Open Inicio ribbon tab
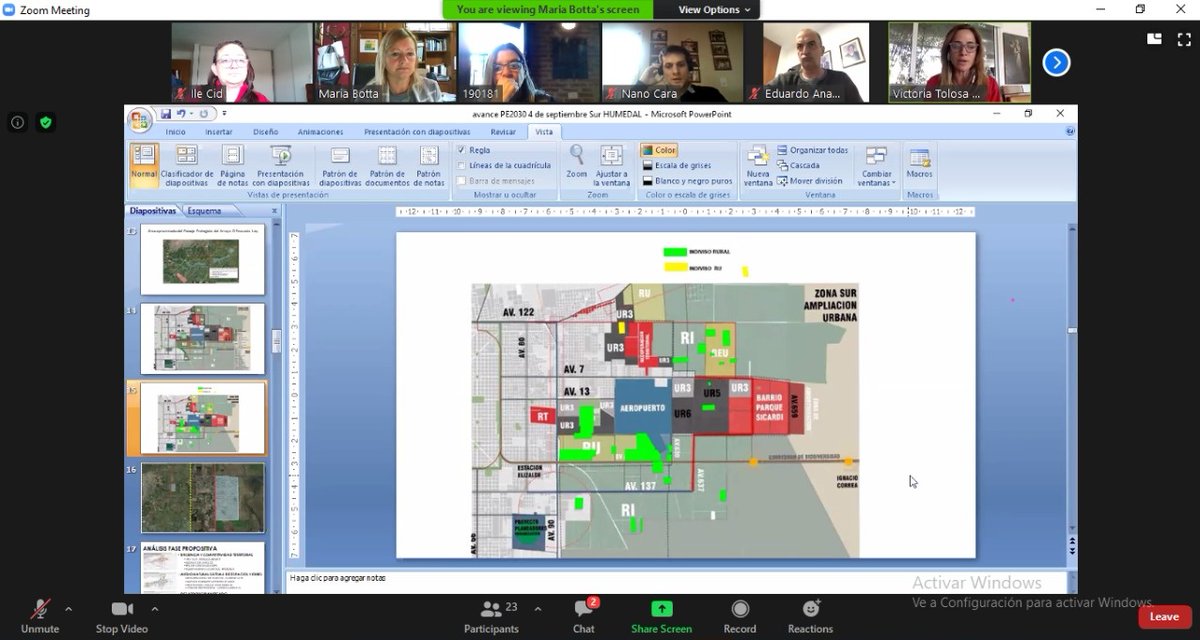 click(176, 131)
